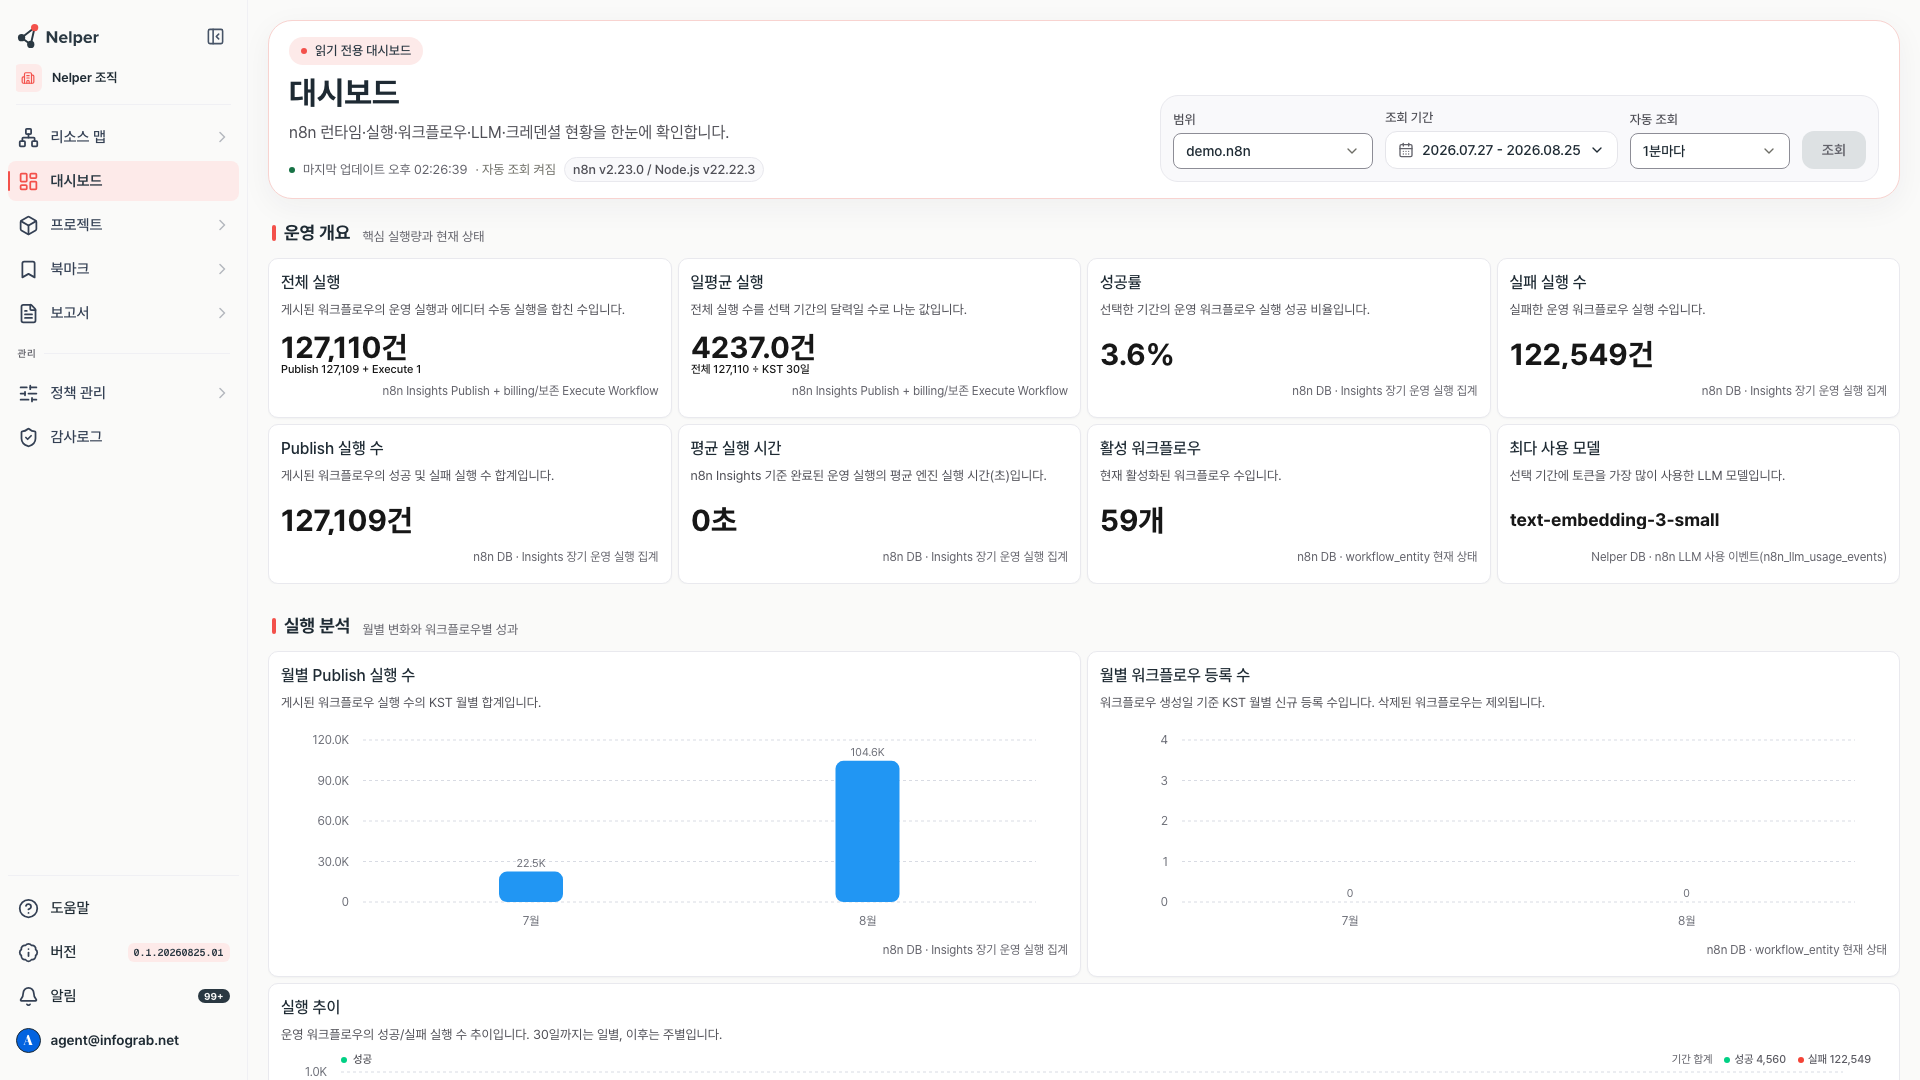The height and width of the screenshot is (1080, 1920).
Task: Open the 범위 dropdown showing demo.n8n
Action: pos(1272,151)
